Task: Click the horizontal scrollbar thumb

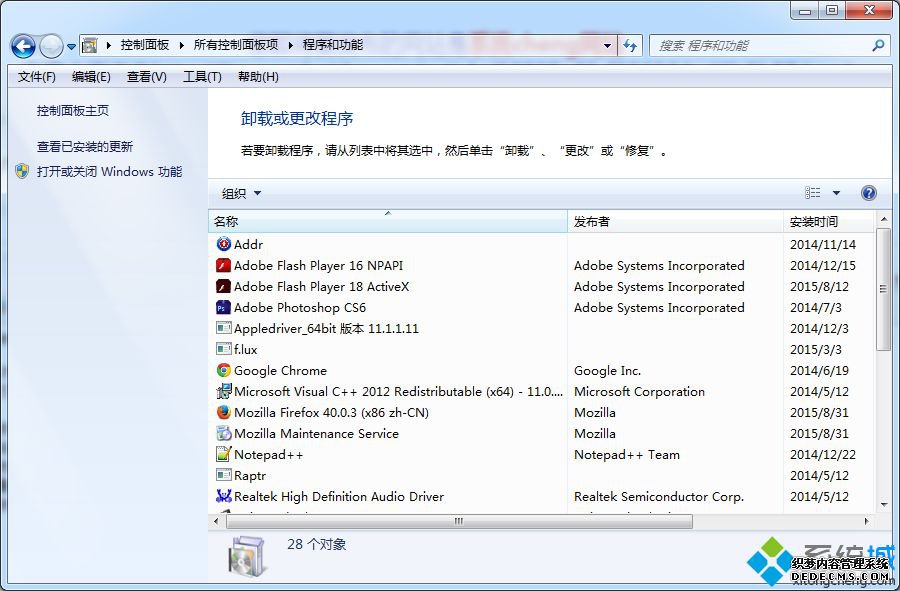Action: [459, 521]
